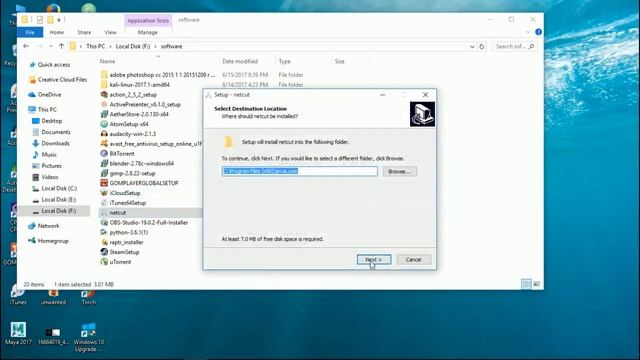Screen dimensions: 640x360
Task: Expand address bar history dropdown
Action: (x=472, y=47)
